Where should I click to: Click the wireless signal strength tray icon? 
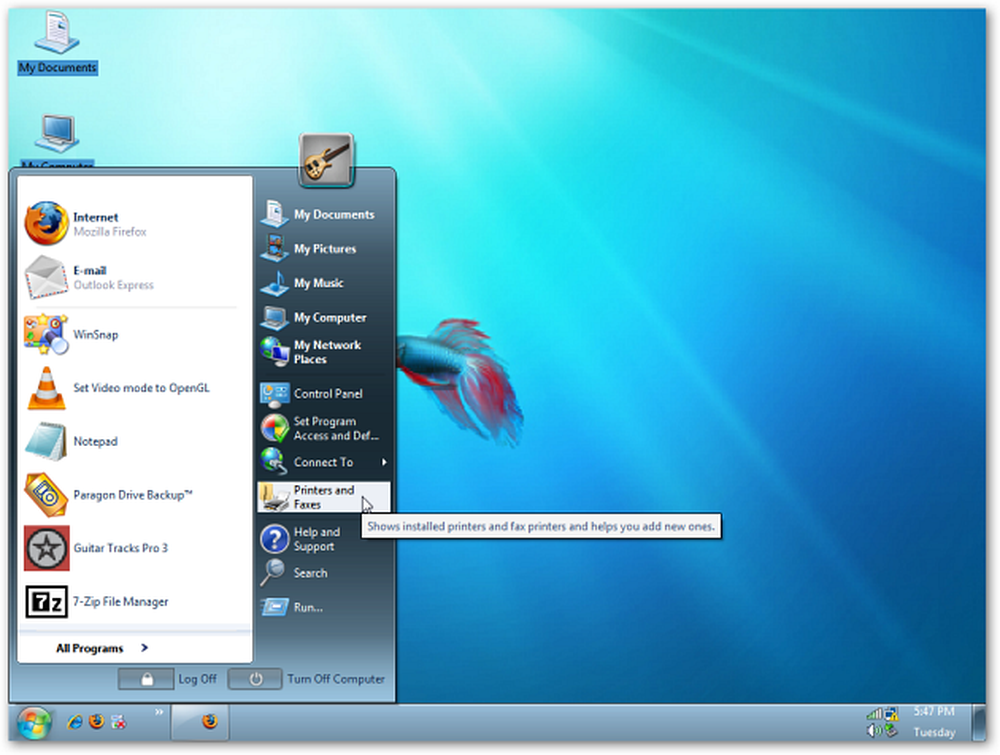click(x=874, y=714)
